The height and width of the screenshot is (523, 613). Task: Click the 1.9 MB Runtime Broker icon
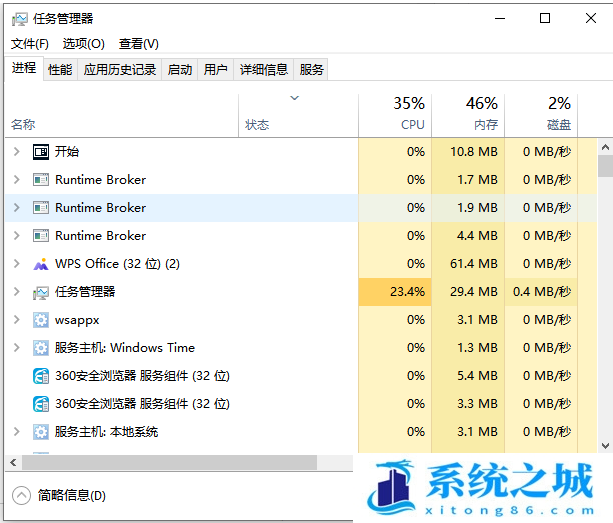pyautogui.click(x=41, y=208)
